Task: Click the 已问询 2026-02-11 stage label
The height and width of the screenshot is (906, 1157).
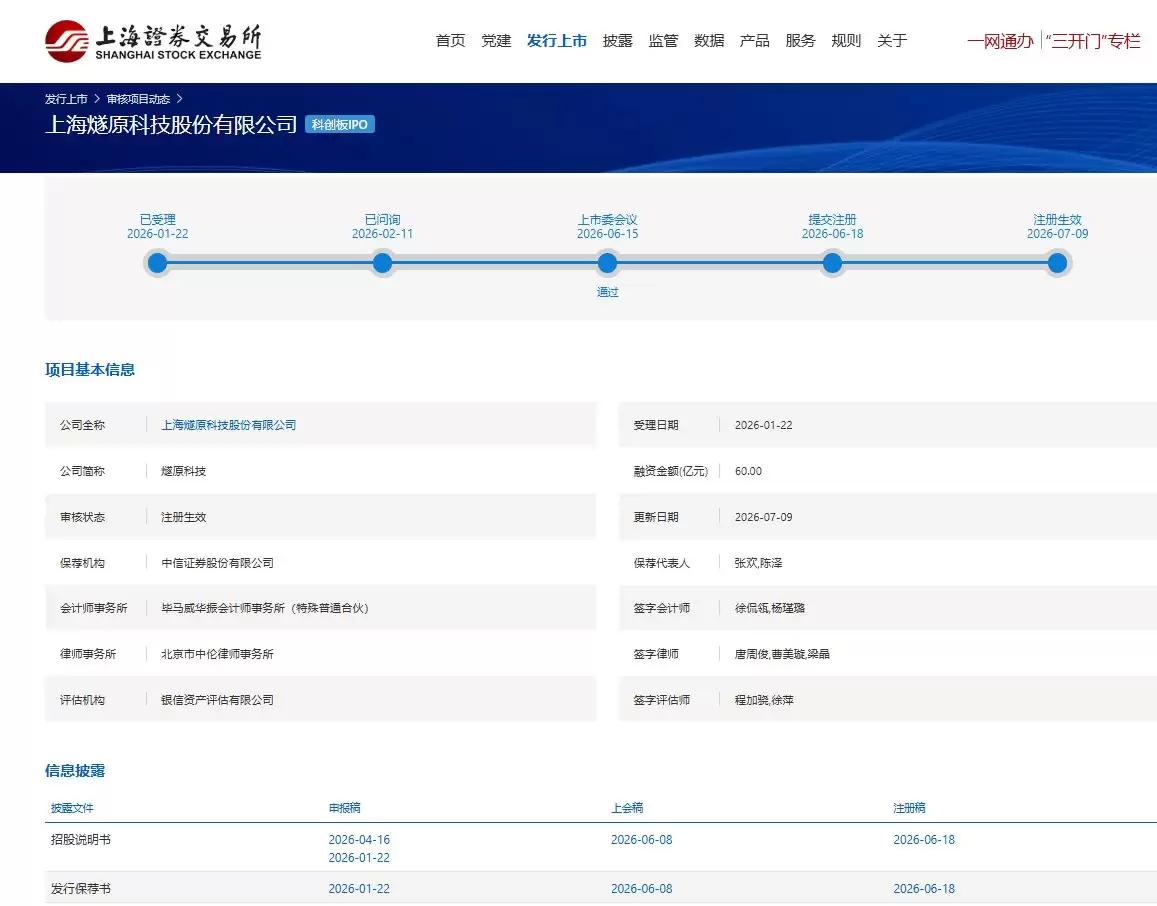Action: click(382, 226)
